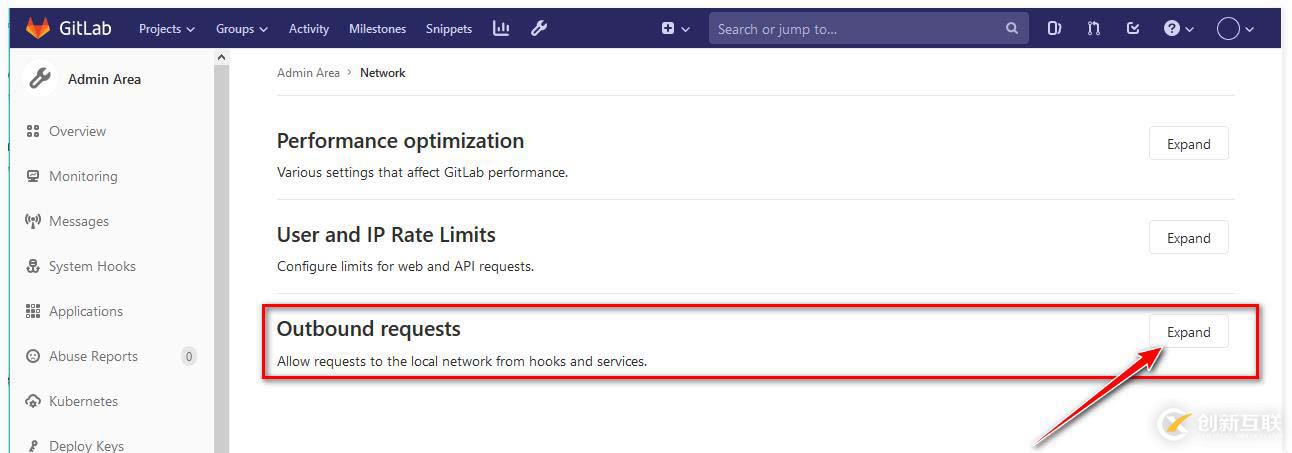Image resolution: width=1292 pixels, height=453 pixels.
Task: Expand the Outbound requests section
Action: [1188, 332]
